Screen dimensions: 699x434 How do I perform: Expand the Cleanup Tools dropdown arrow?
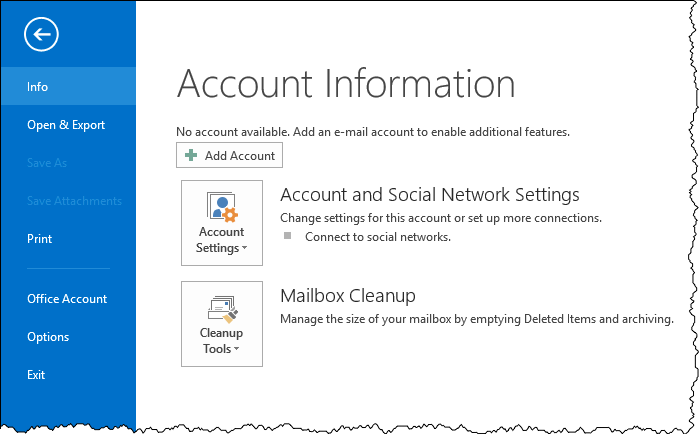coord(236,349)
